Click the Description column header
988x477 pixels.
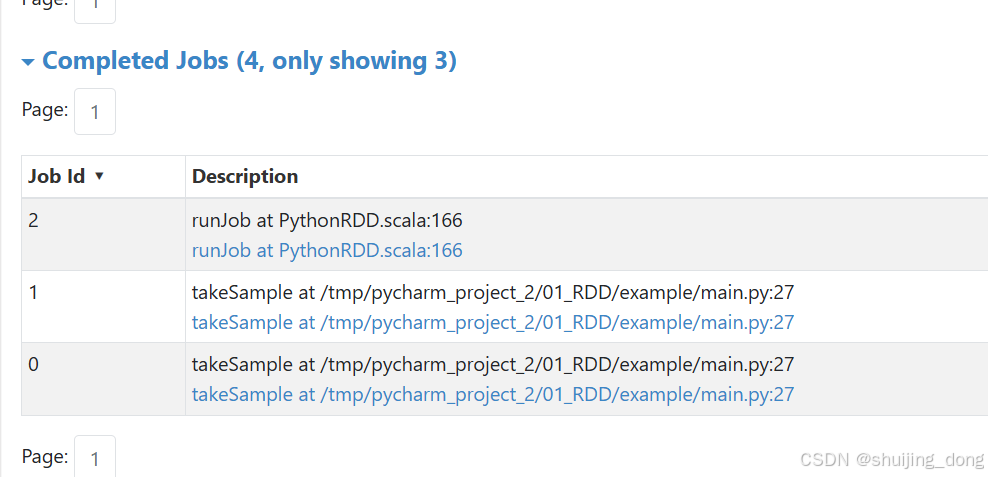(245, 177)
